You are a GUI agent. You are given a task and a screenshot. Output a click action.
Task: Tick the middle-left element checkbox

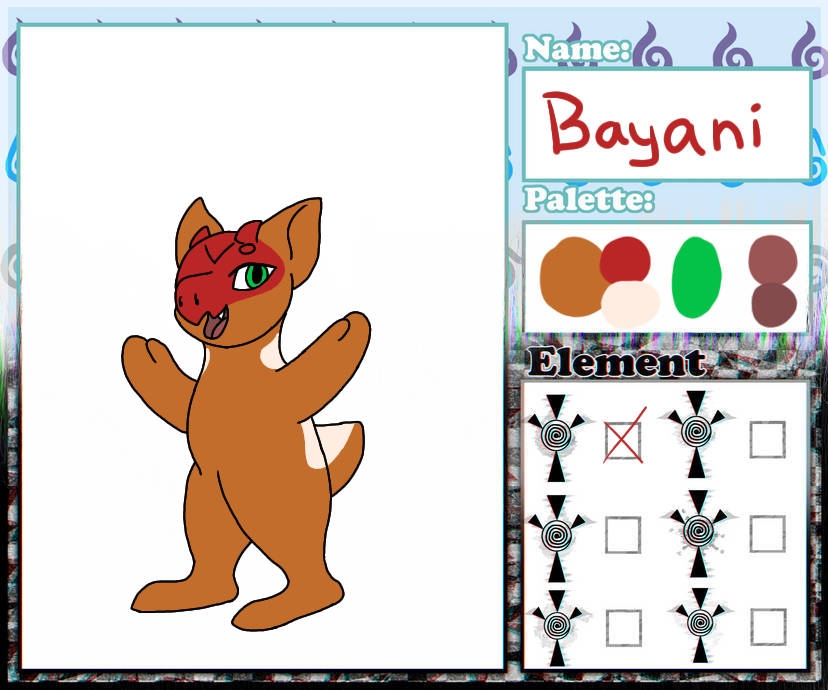coord(623,535)
